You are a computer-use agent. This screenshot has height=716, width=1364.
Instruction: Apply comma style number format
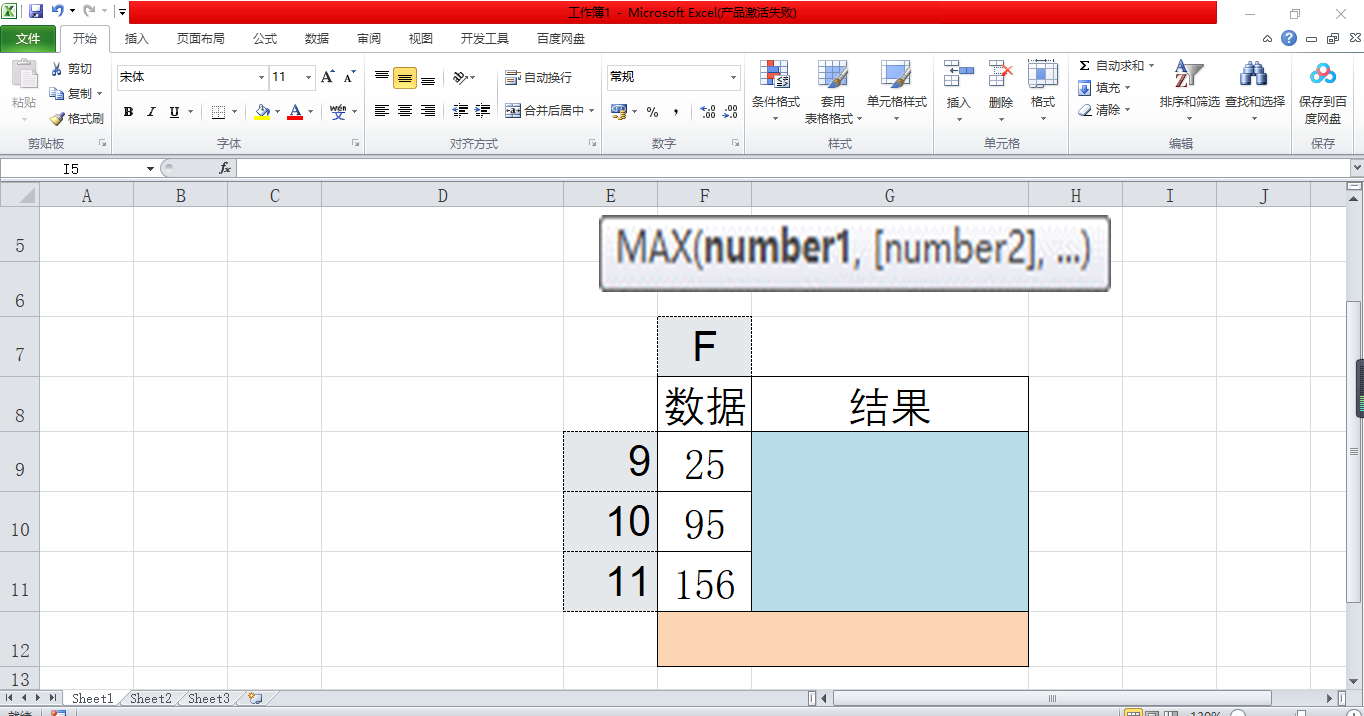[676, 112]
